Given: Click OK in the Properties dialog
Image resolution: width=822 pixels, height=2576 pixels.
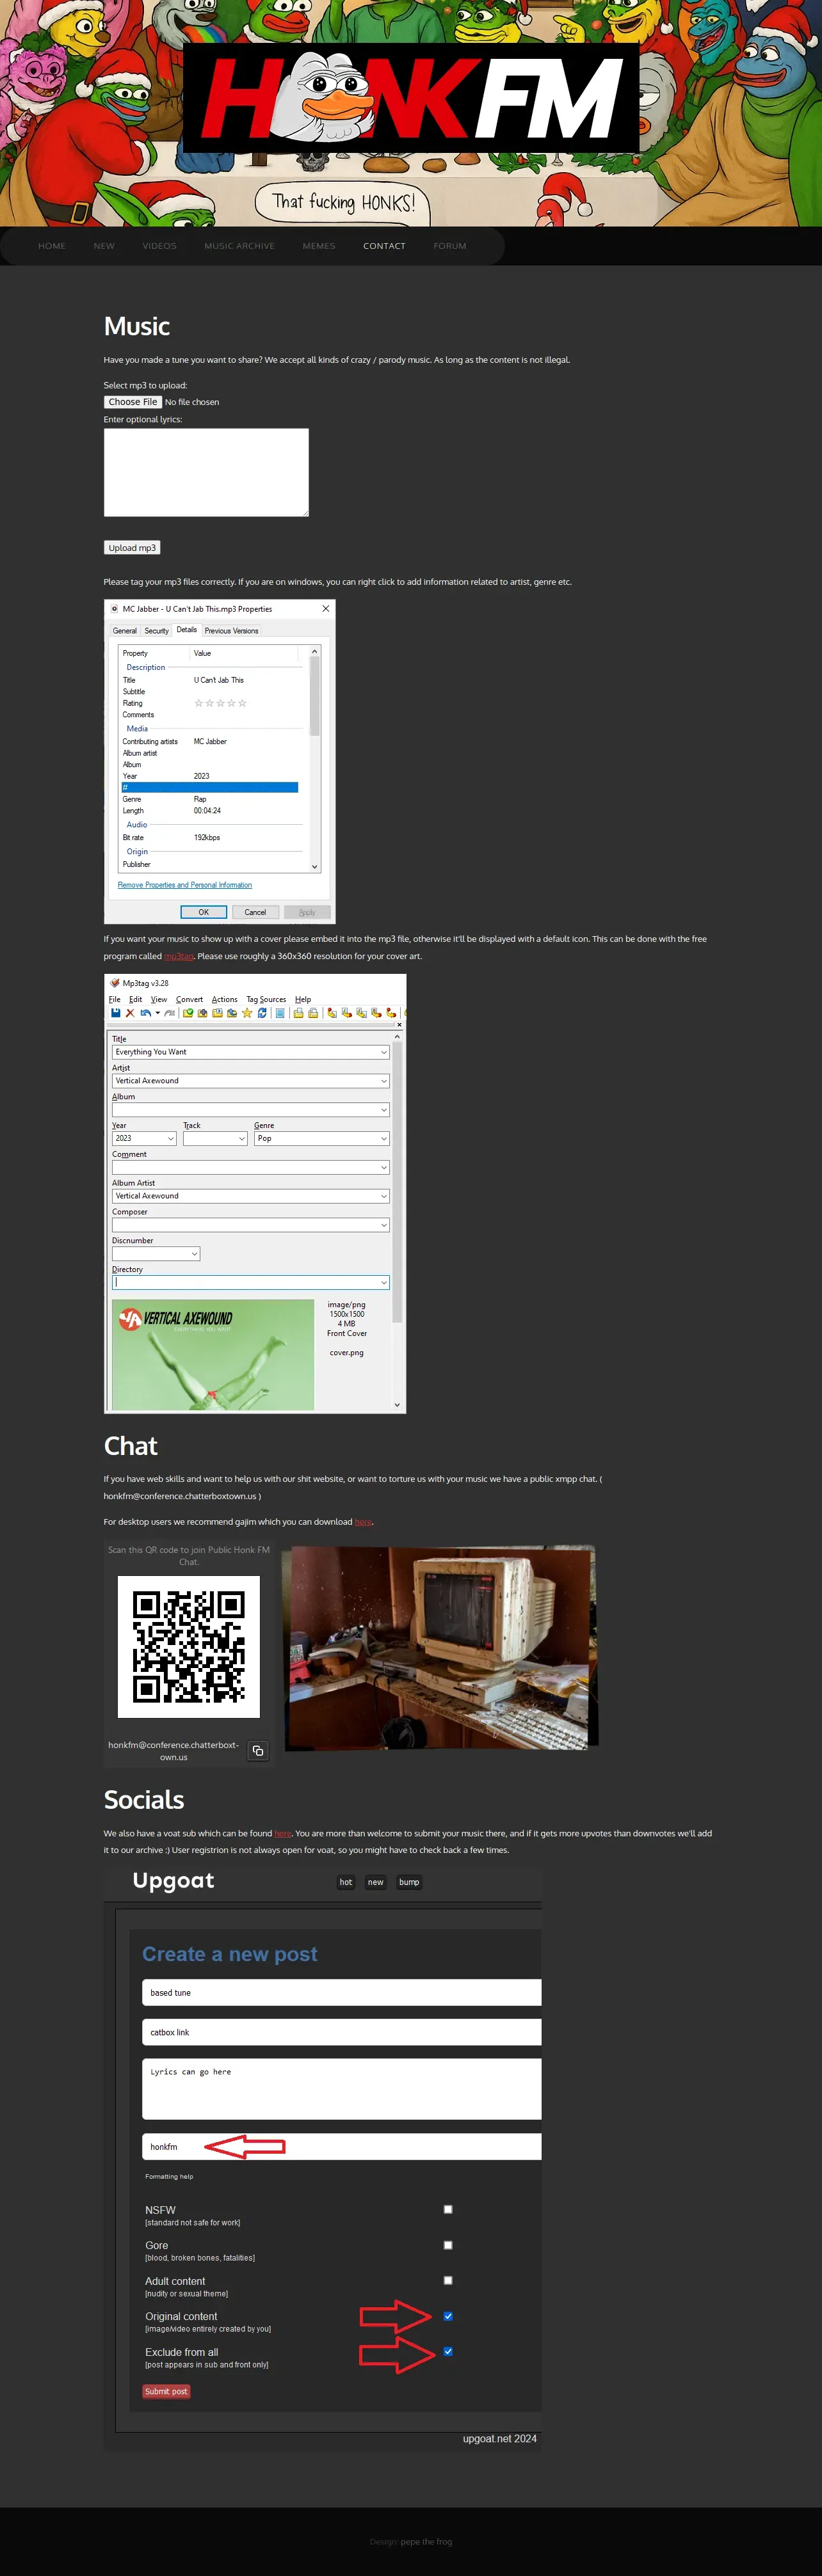Looking at the screenshot, I should click(204, 912).
